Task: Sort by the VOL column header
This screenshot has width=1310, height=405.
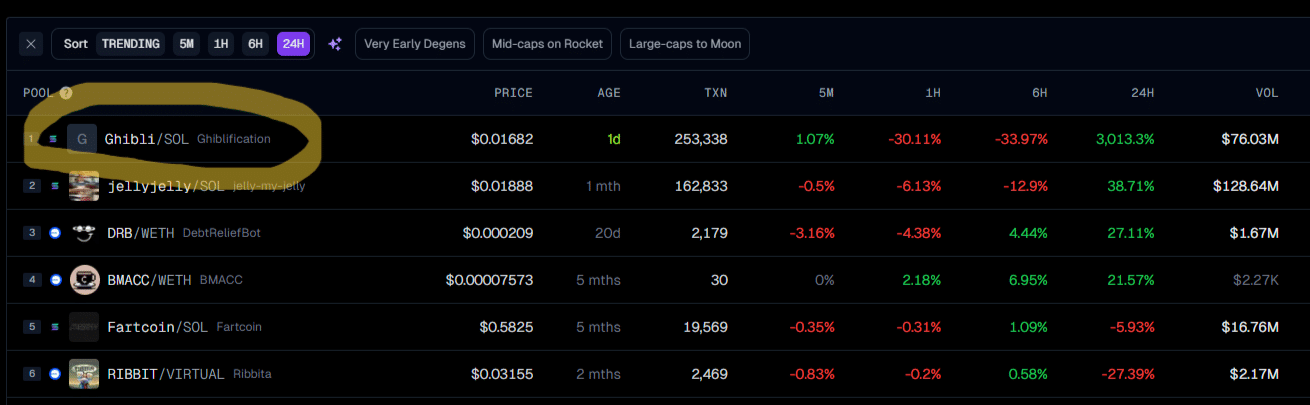Action: coord(1267,93)
